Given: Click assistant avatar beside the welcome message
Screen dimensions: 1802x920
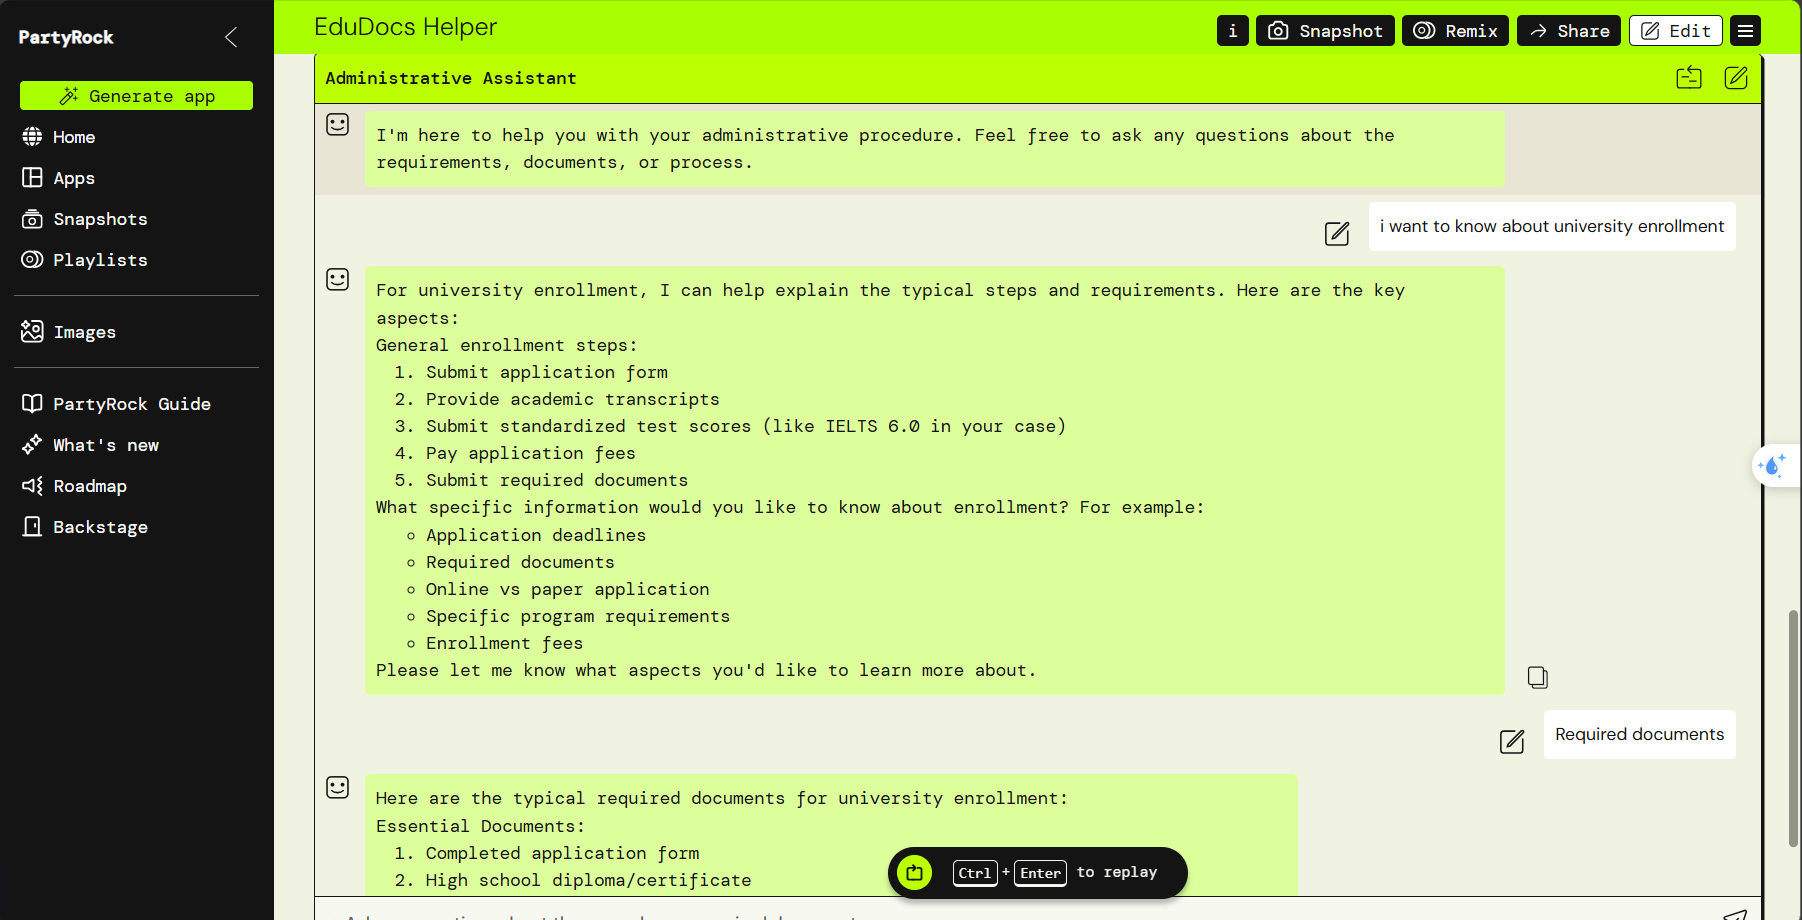Looking at the screenshot, I should click(x=338, y=125).
